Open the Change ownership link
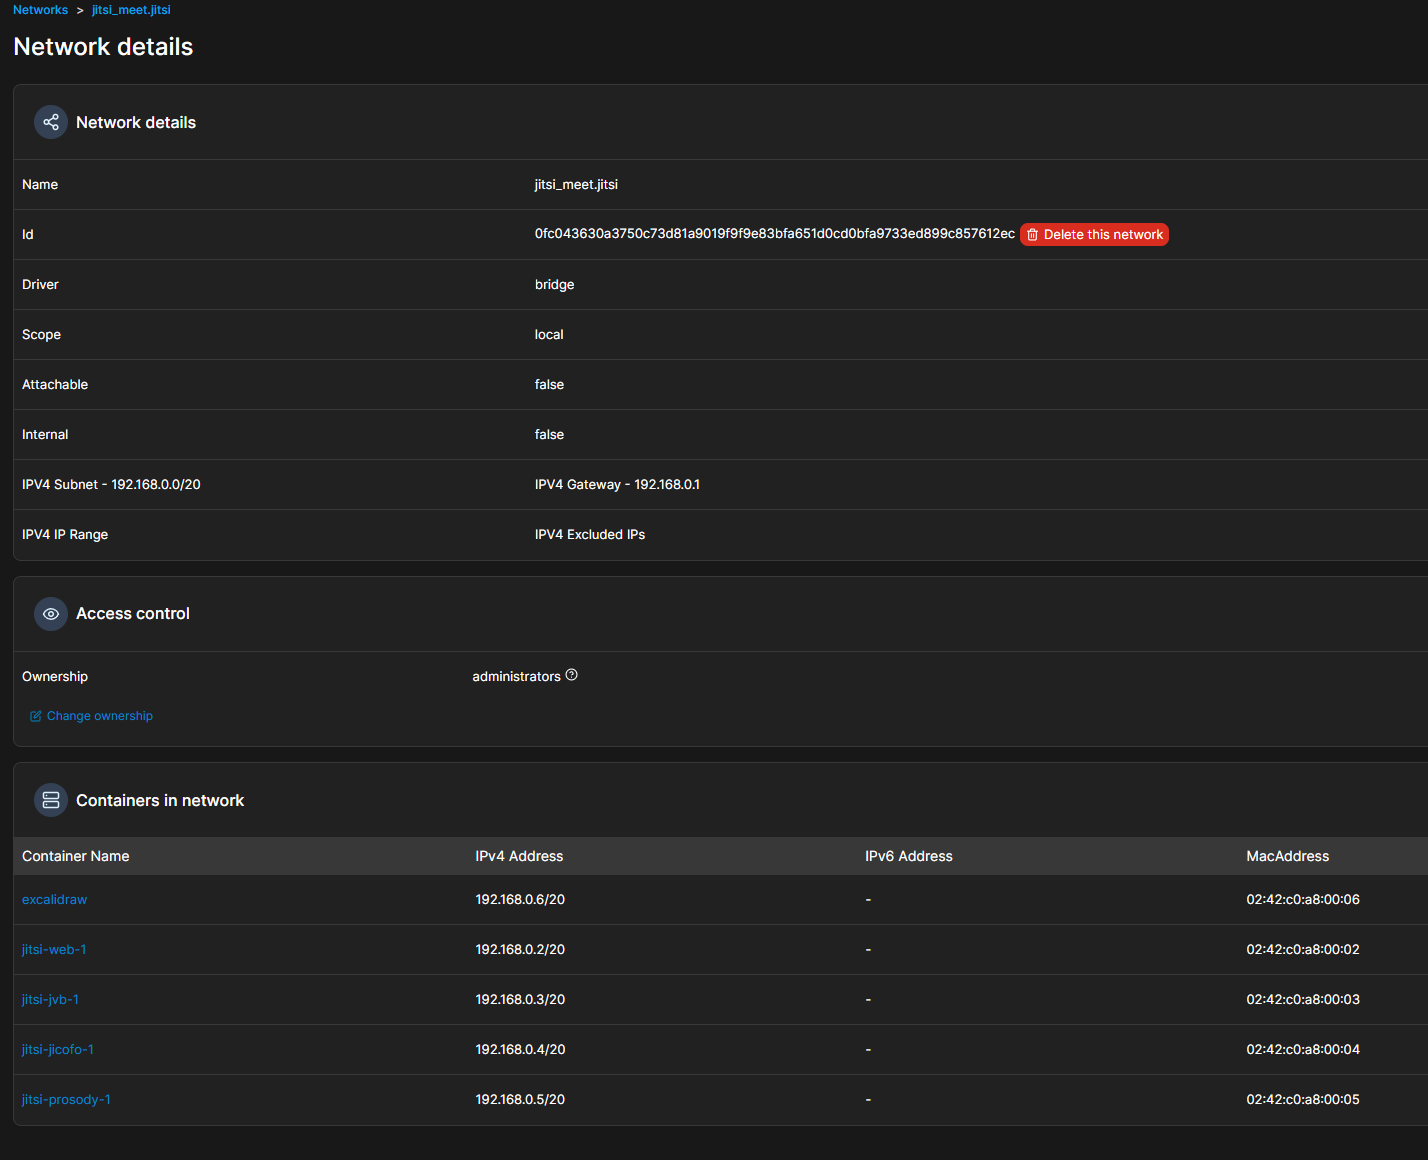1428x1160 pixels. tap(99, 716)
